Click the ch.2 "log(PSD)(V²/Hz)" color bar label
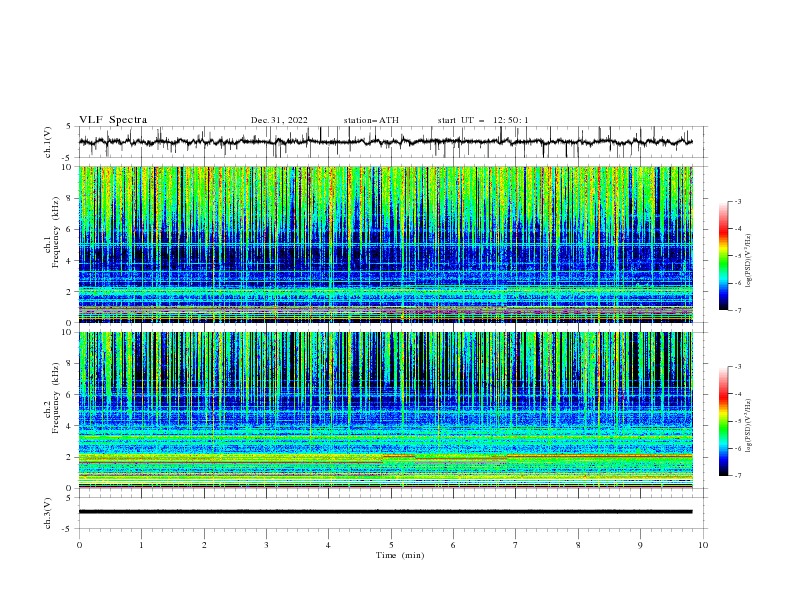The width and height of the screenshot is (792, 612). click(749, 426)
